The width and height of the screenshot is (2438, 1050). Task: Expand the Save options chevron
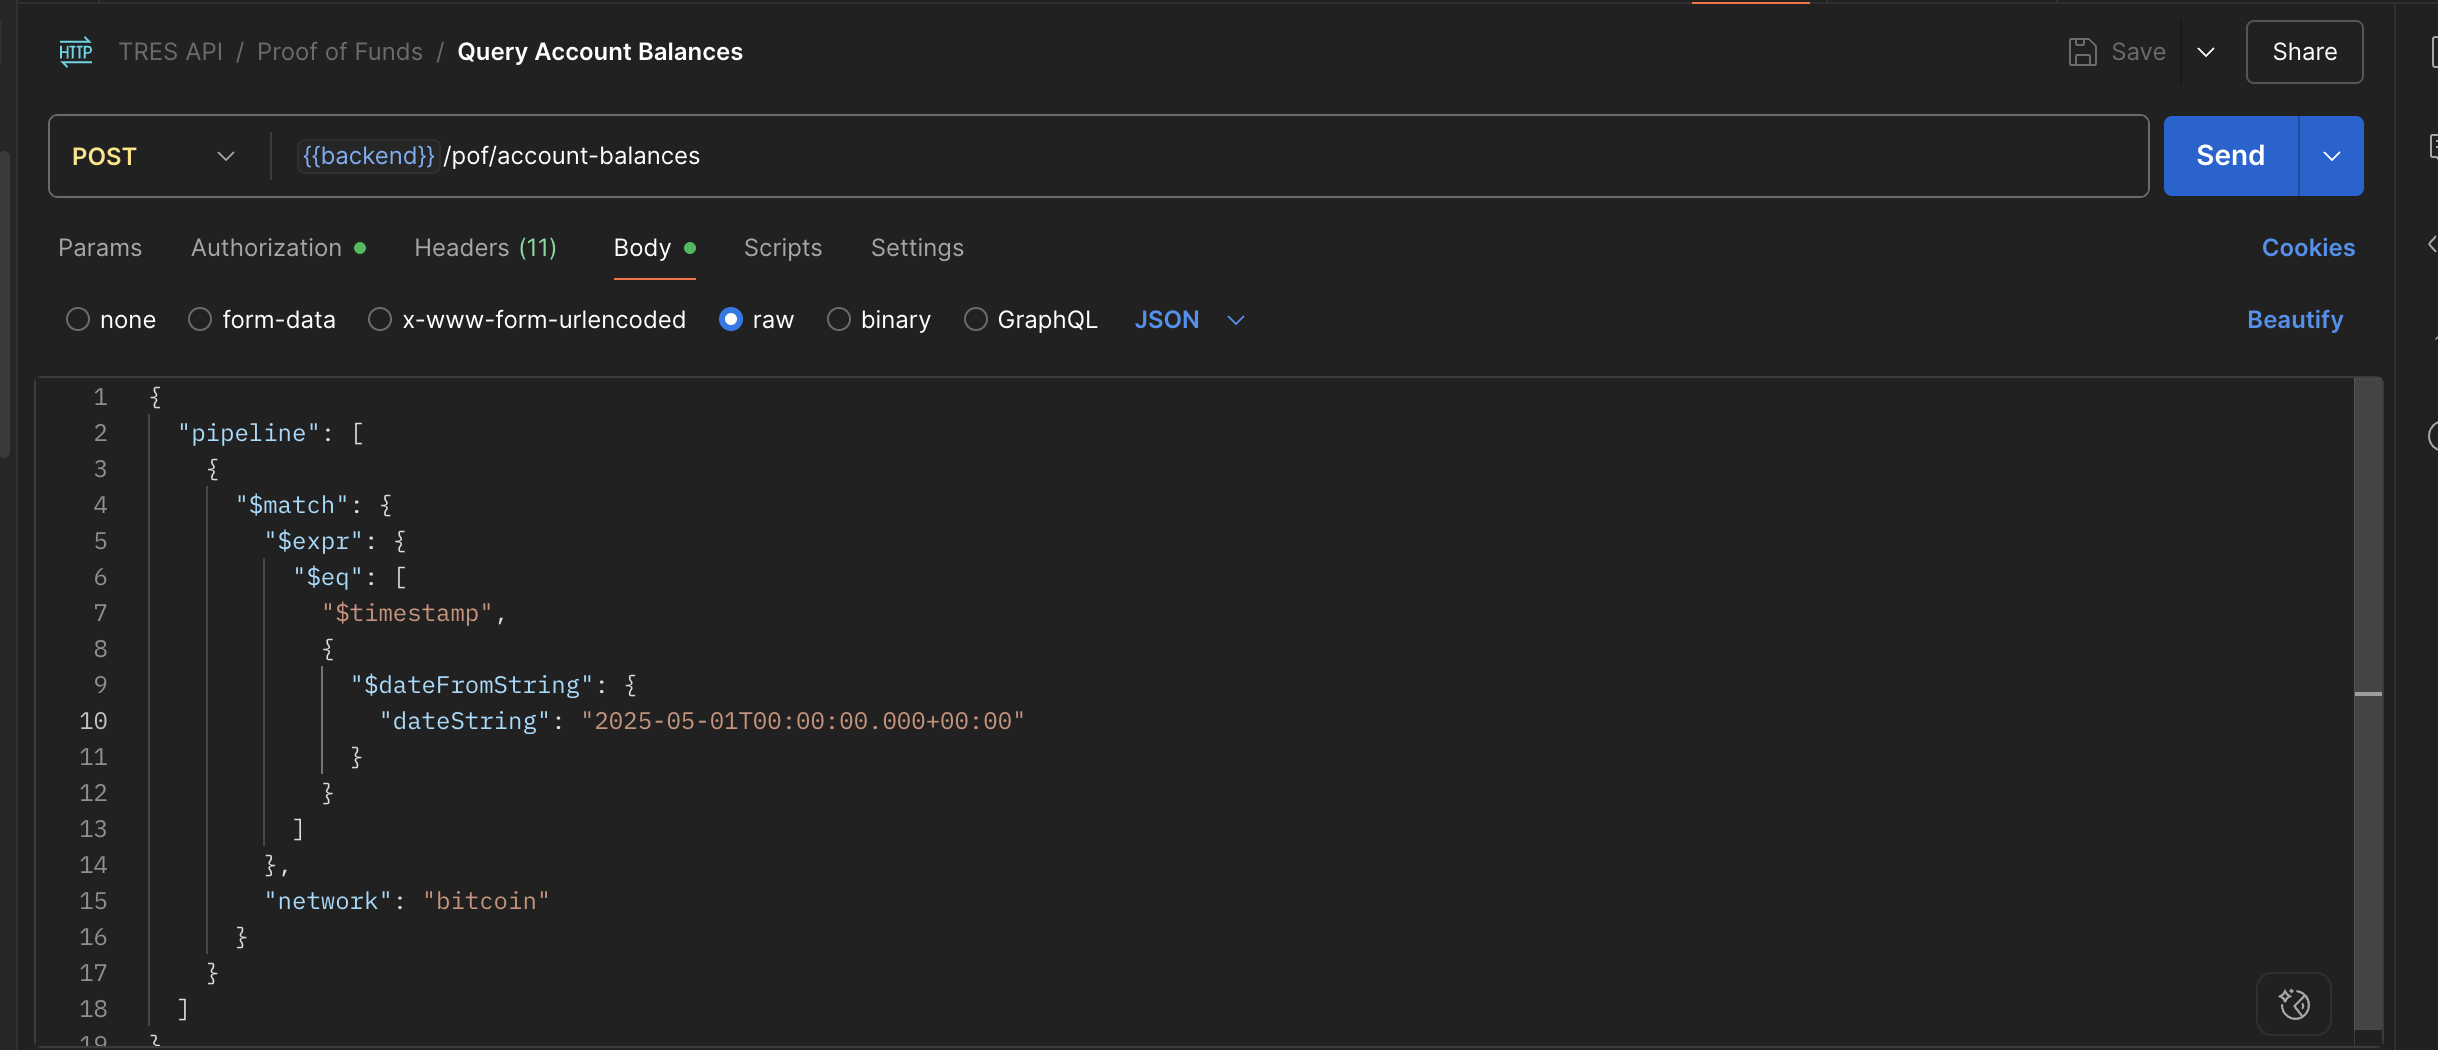2205,52
